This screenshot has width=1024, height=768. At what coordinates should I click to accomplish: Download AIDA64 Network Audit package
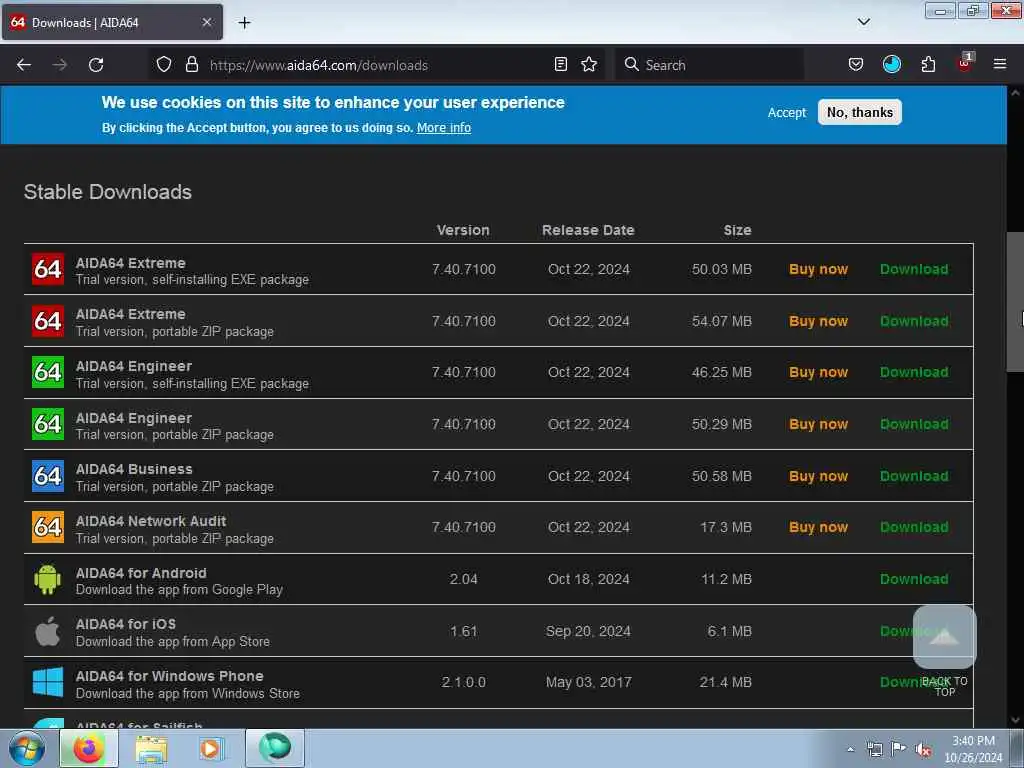point(914,527)
